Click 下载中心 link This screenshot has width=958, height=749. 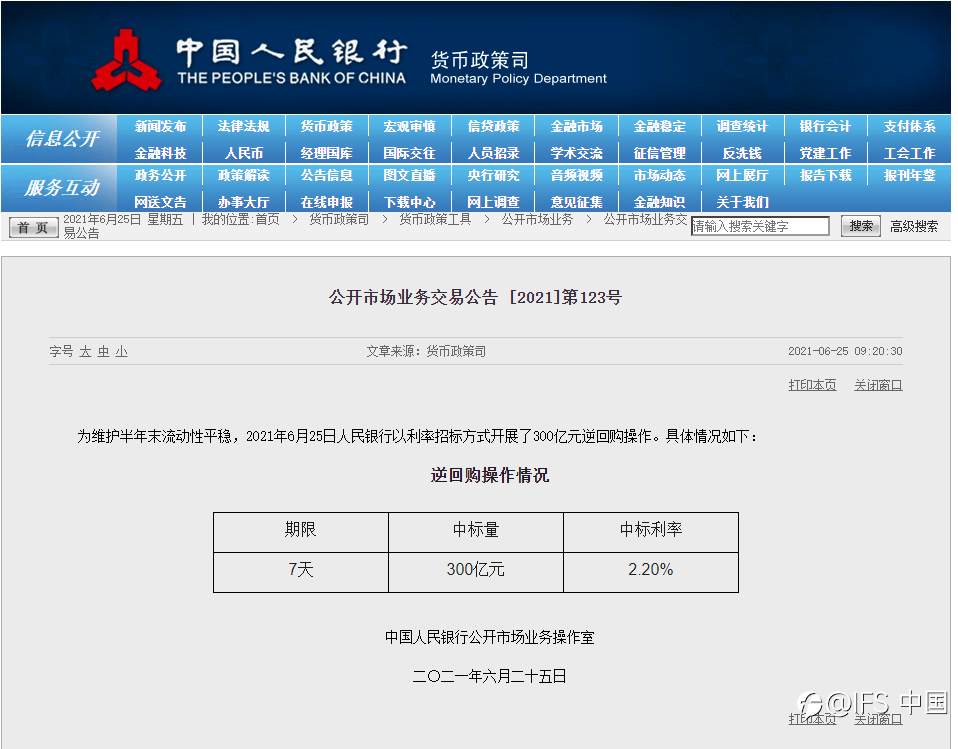(409, 202)
